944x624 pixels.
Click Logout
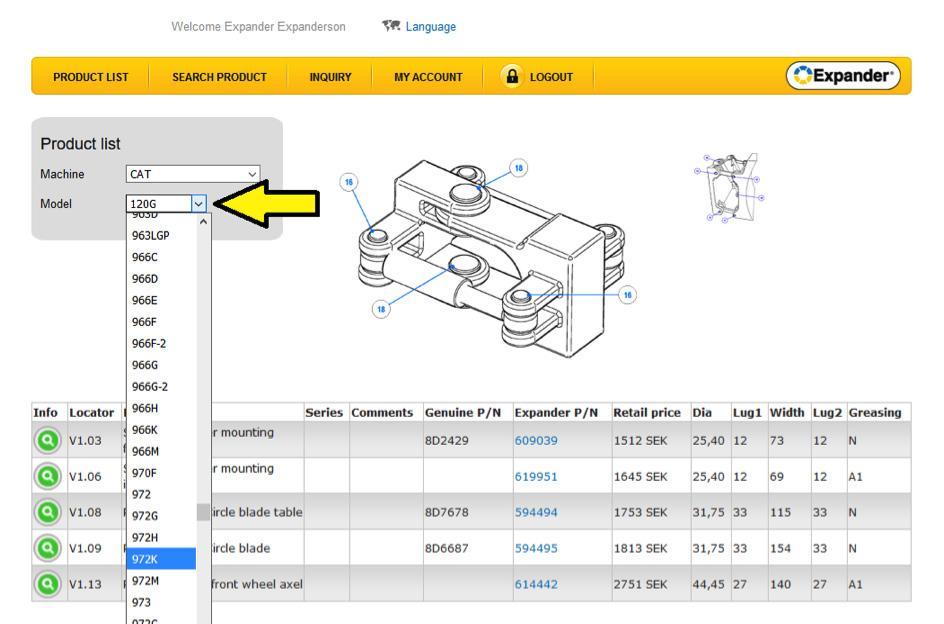point(551,77)
